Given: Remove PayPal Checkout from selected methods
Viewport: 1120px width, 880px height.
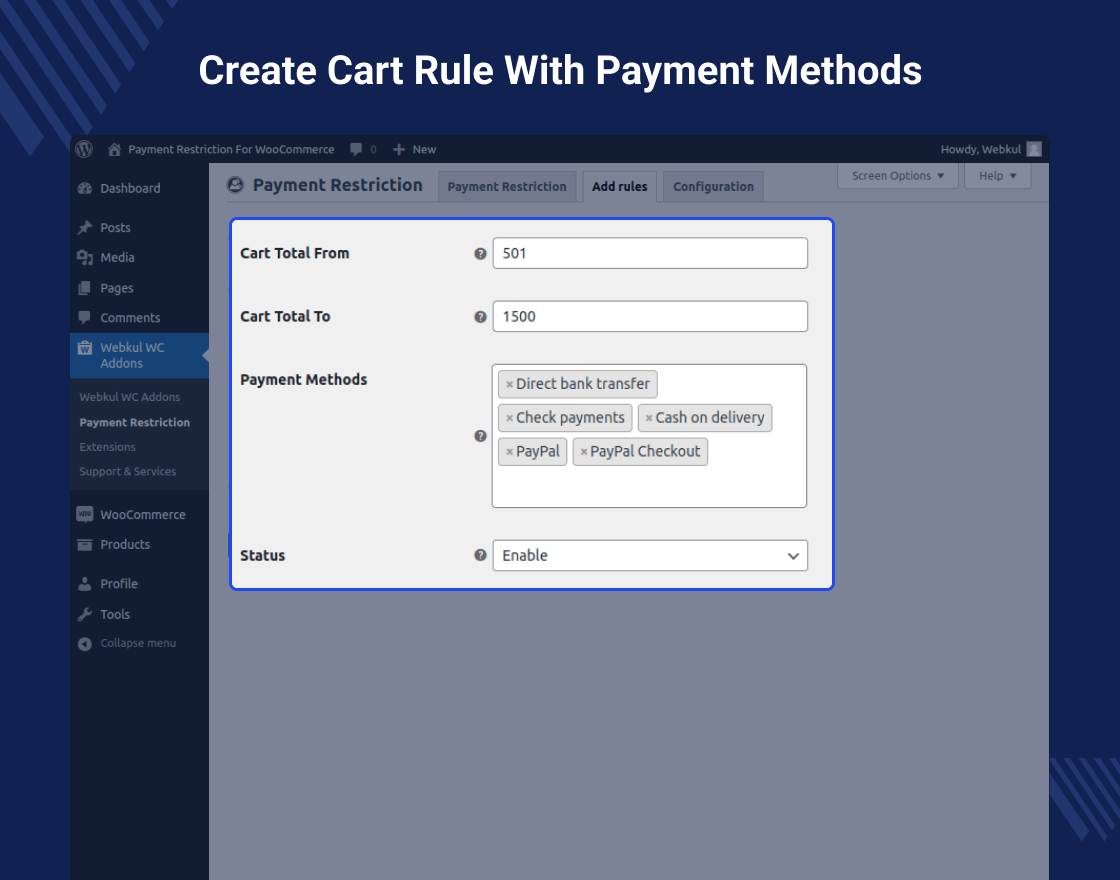Looking at the screenshot, I should [x=583, y=451].
